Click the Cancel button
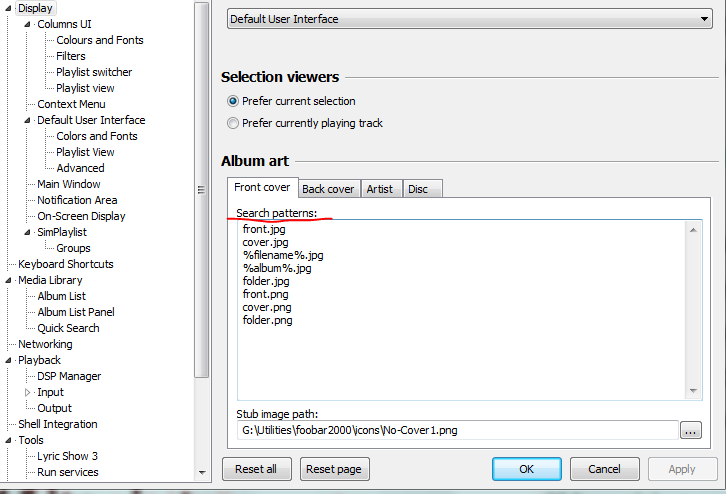Viewport: 726px width, 494px height. coord(604,469)
